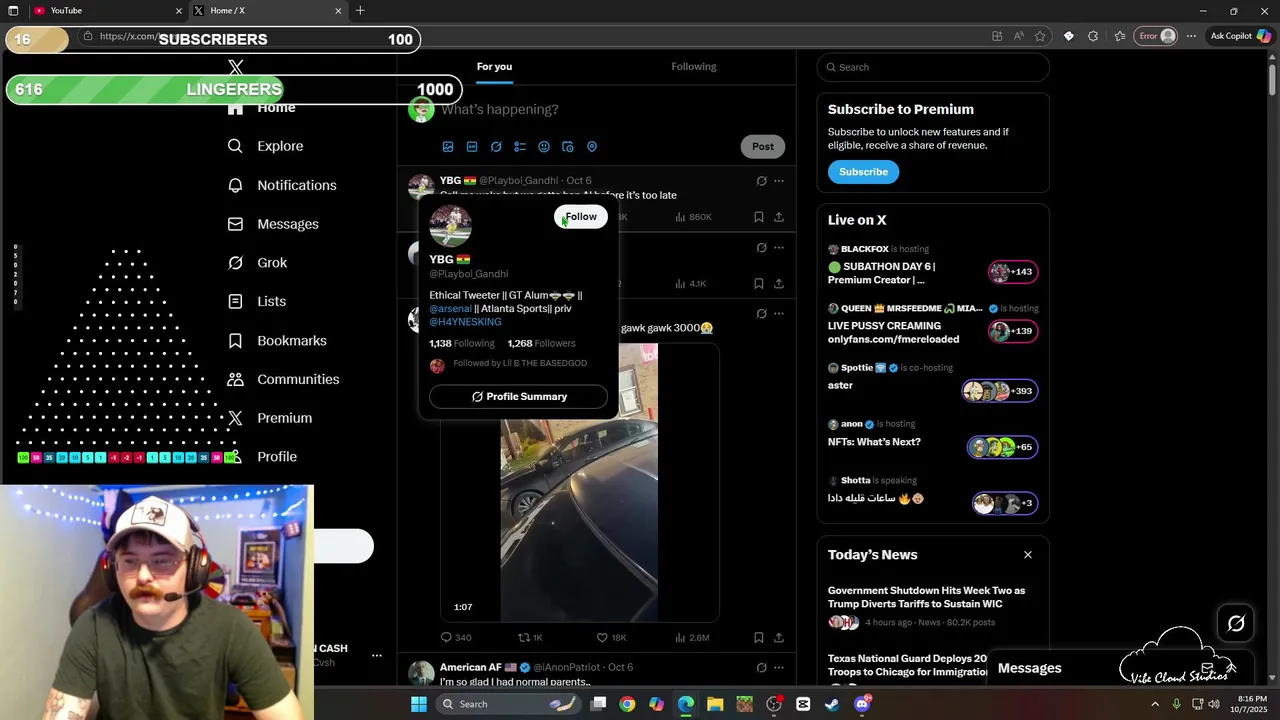The image size is (1280, 720).
Task: Open a new browser tab
Action: coord(360,10)
